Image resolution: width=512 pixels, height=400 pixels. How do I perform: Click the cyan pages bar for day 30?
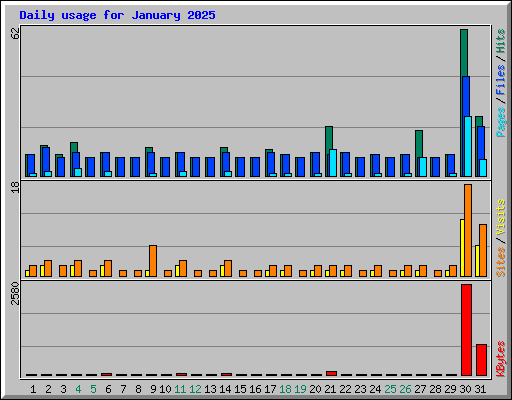[468, 146]
